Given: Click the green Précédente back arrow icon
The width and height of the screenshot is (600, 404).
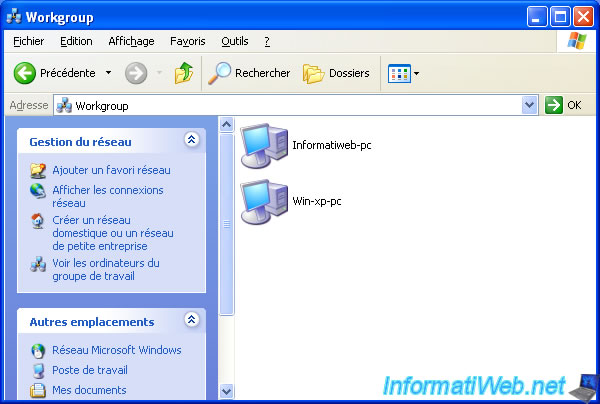Looking at the screenshot, I should [x=25, y=73].
